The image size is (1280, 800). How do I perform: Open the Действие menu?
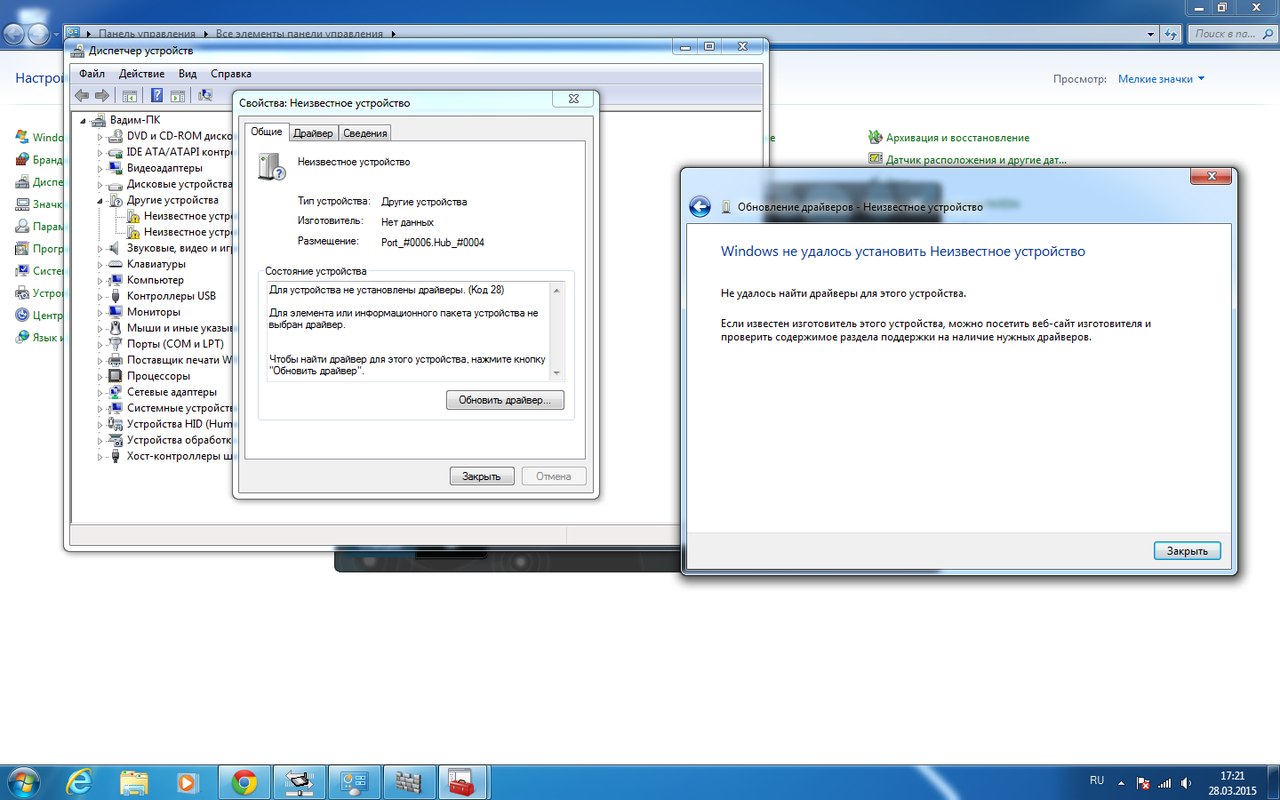click(x=141, y=74)
